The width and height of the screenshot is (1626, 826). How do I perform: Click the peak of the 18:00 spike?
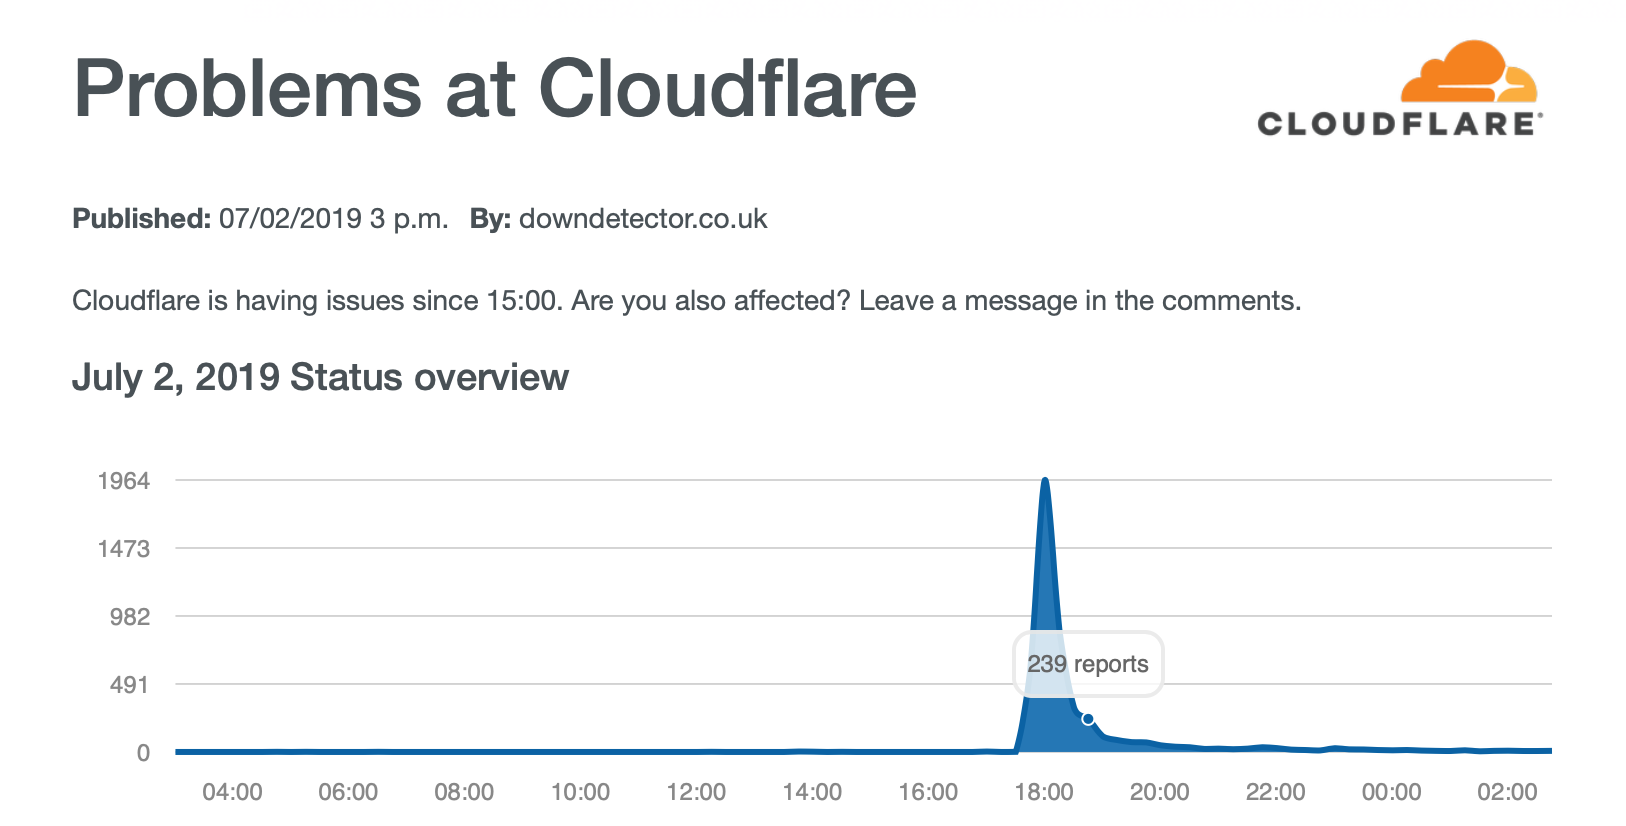[x=1045, y=481]
